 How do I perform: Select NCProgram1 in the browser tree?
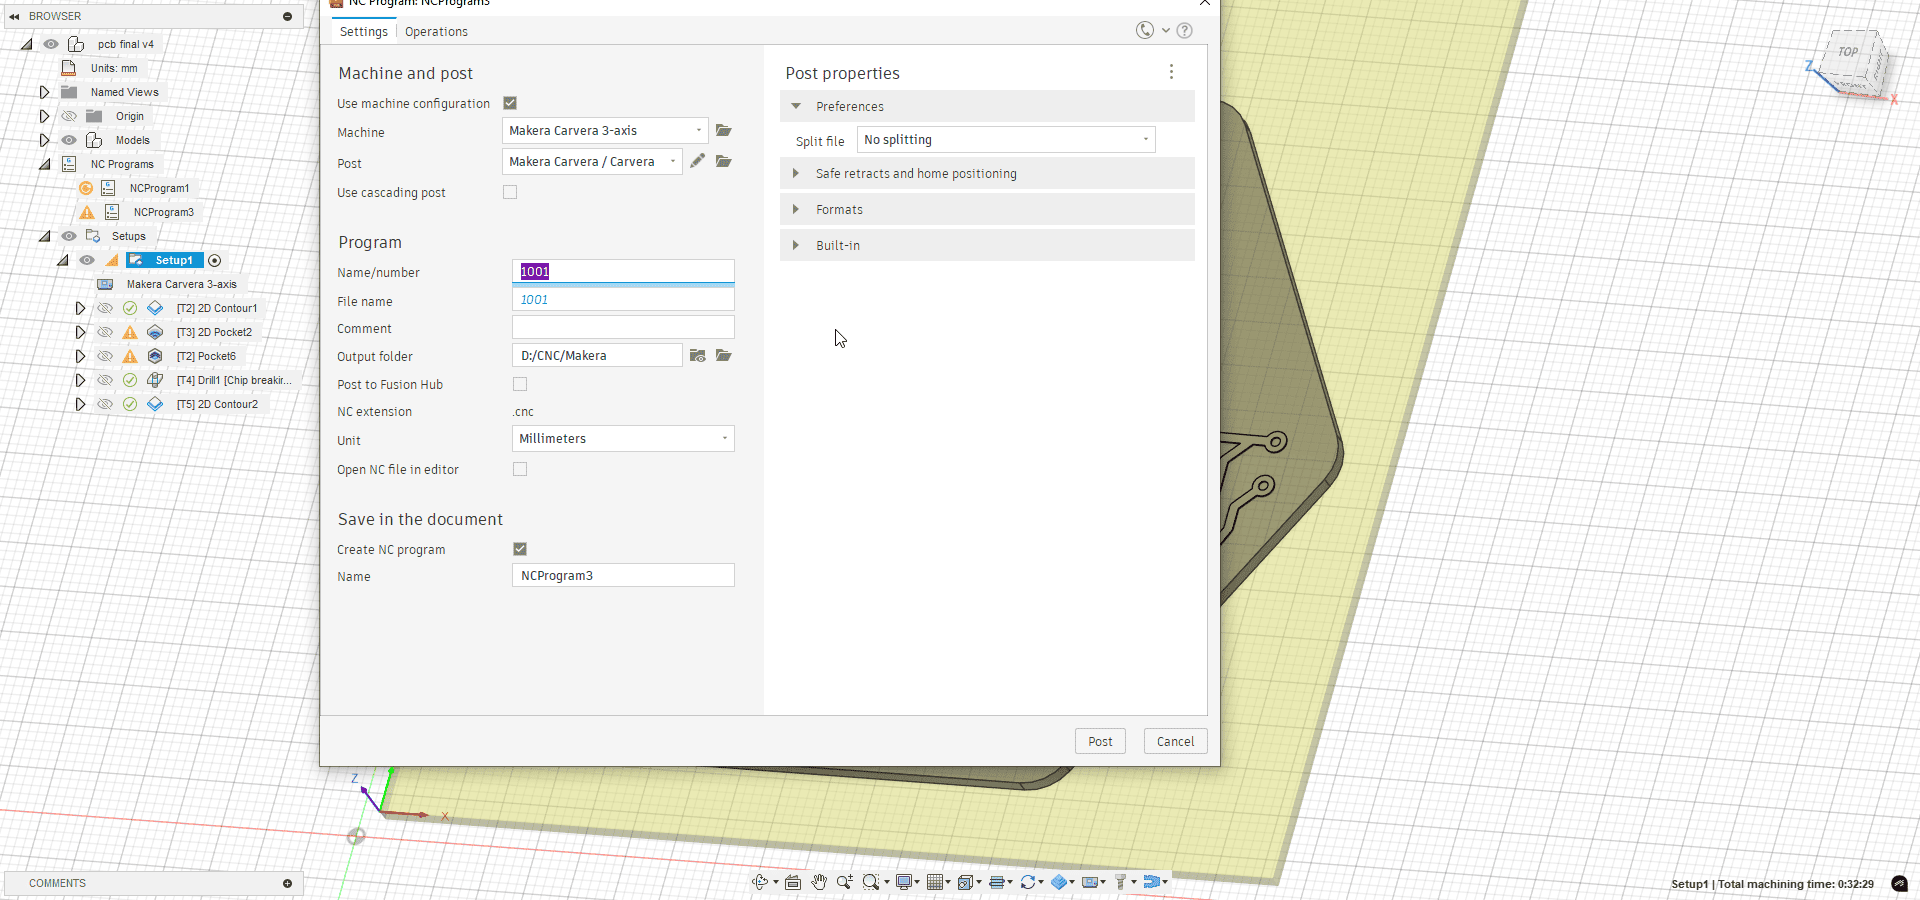pos(159,188)
